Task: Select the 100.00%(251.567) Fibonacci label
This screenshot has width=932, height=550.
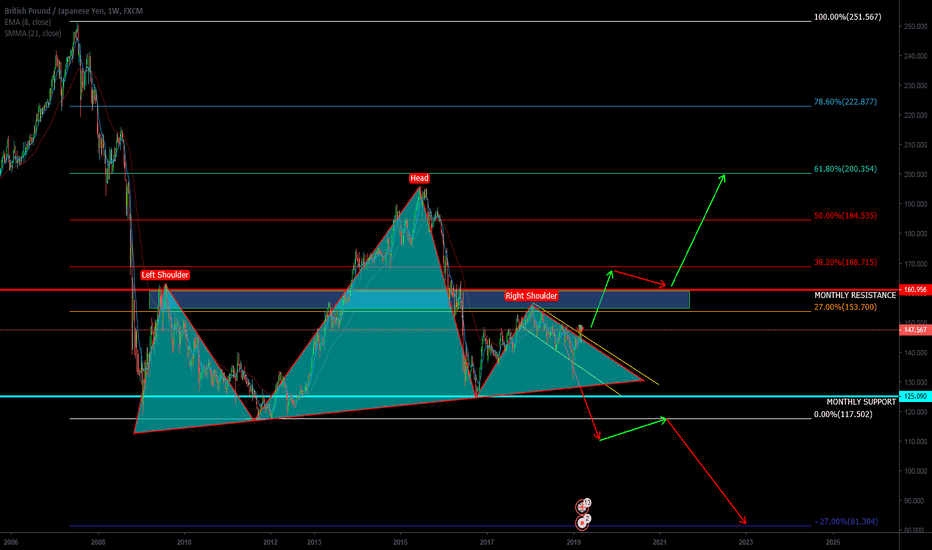Action: (848, 17)
